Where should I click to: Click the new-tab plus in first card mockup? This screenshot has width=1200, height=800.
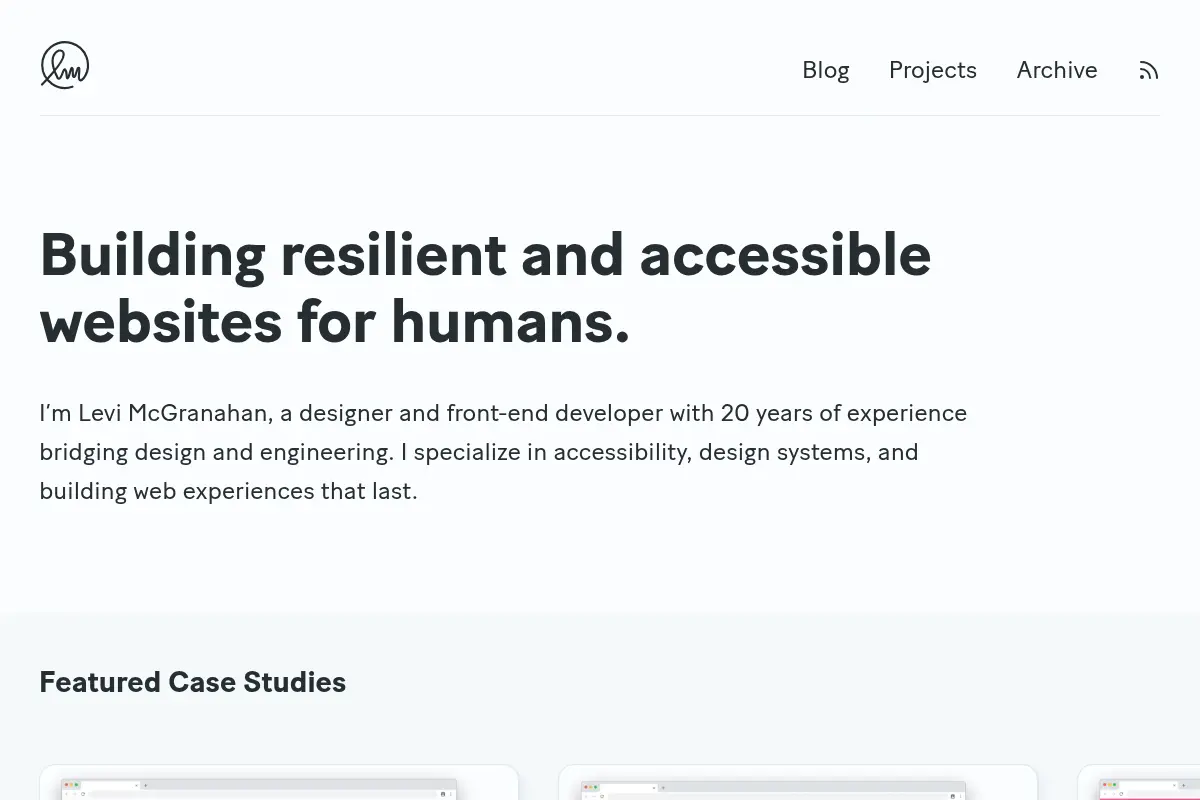[x=146, y=785]
